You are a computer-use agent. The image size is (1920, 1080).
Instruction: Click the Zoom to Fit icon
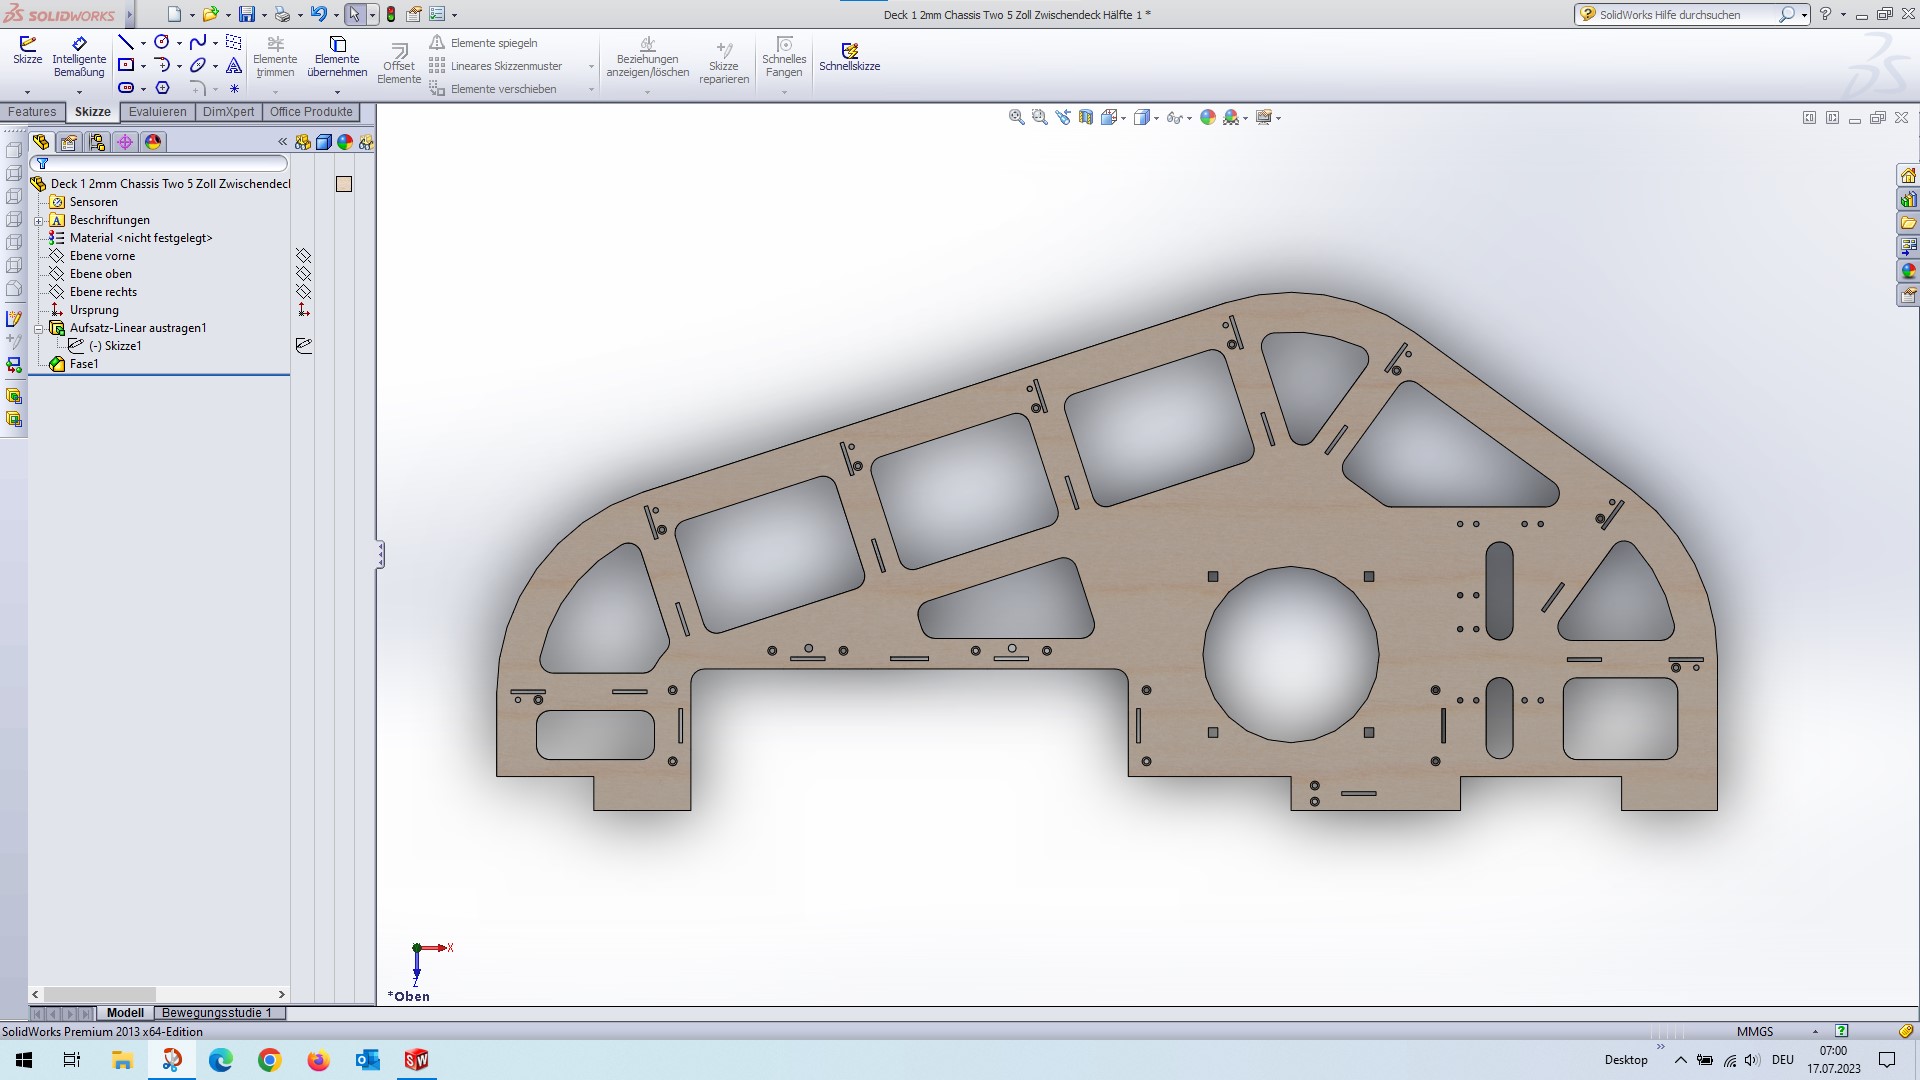1016,117
